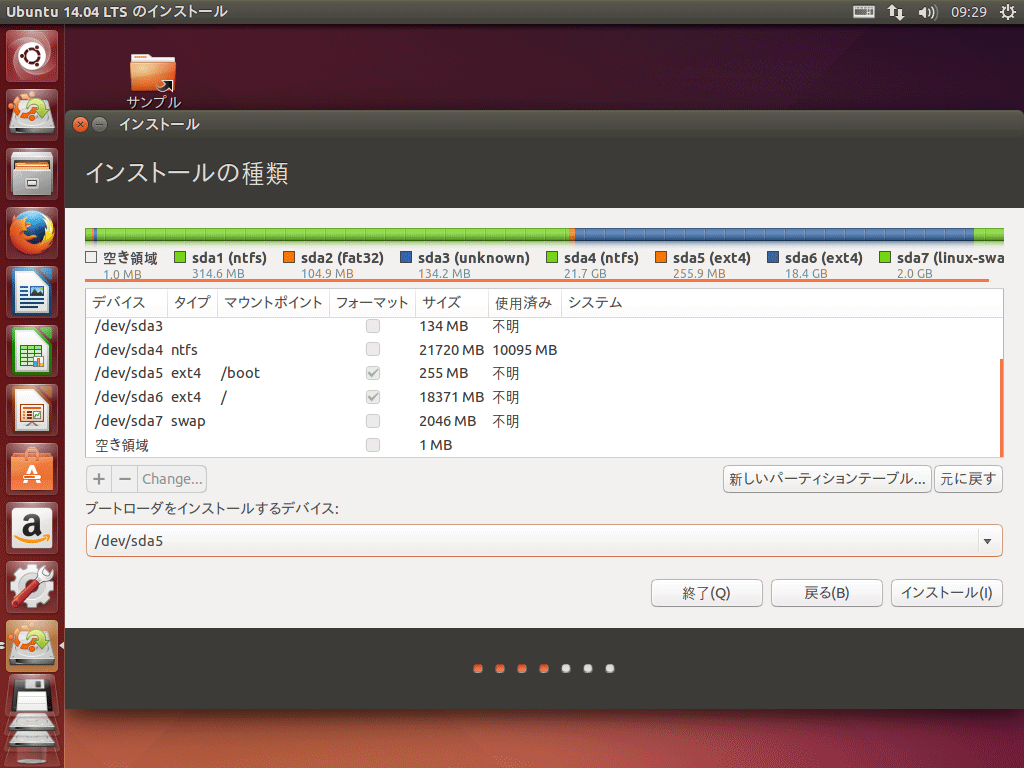Click the partition table vertical scrollbar
Viewport: 1024px width, 768px height.
1001,408
